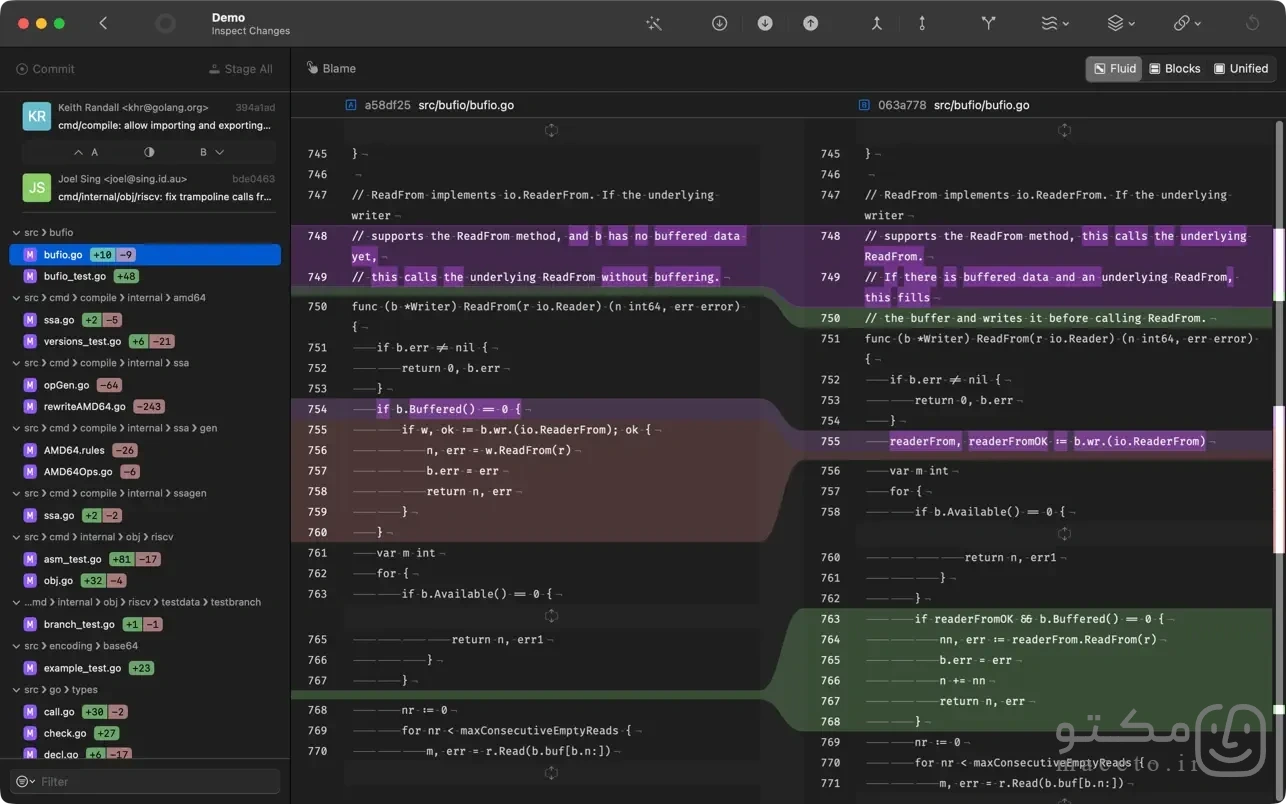Select the file asm_test.go

point(145,559)
